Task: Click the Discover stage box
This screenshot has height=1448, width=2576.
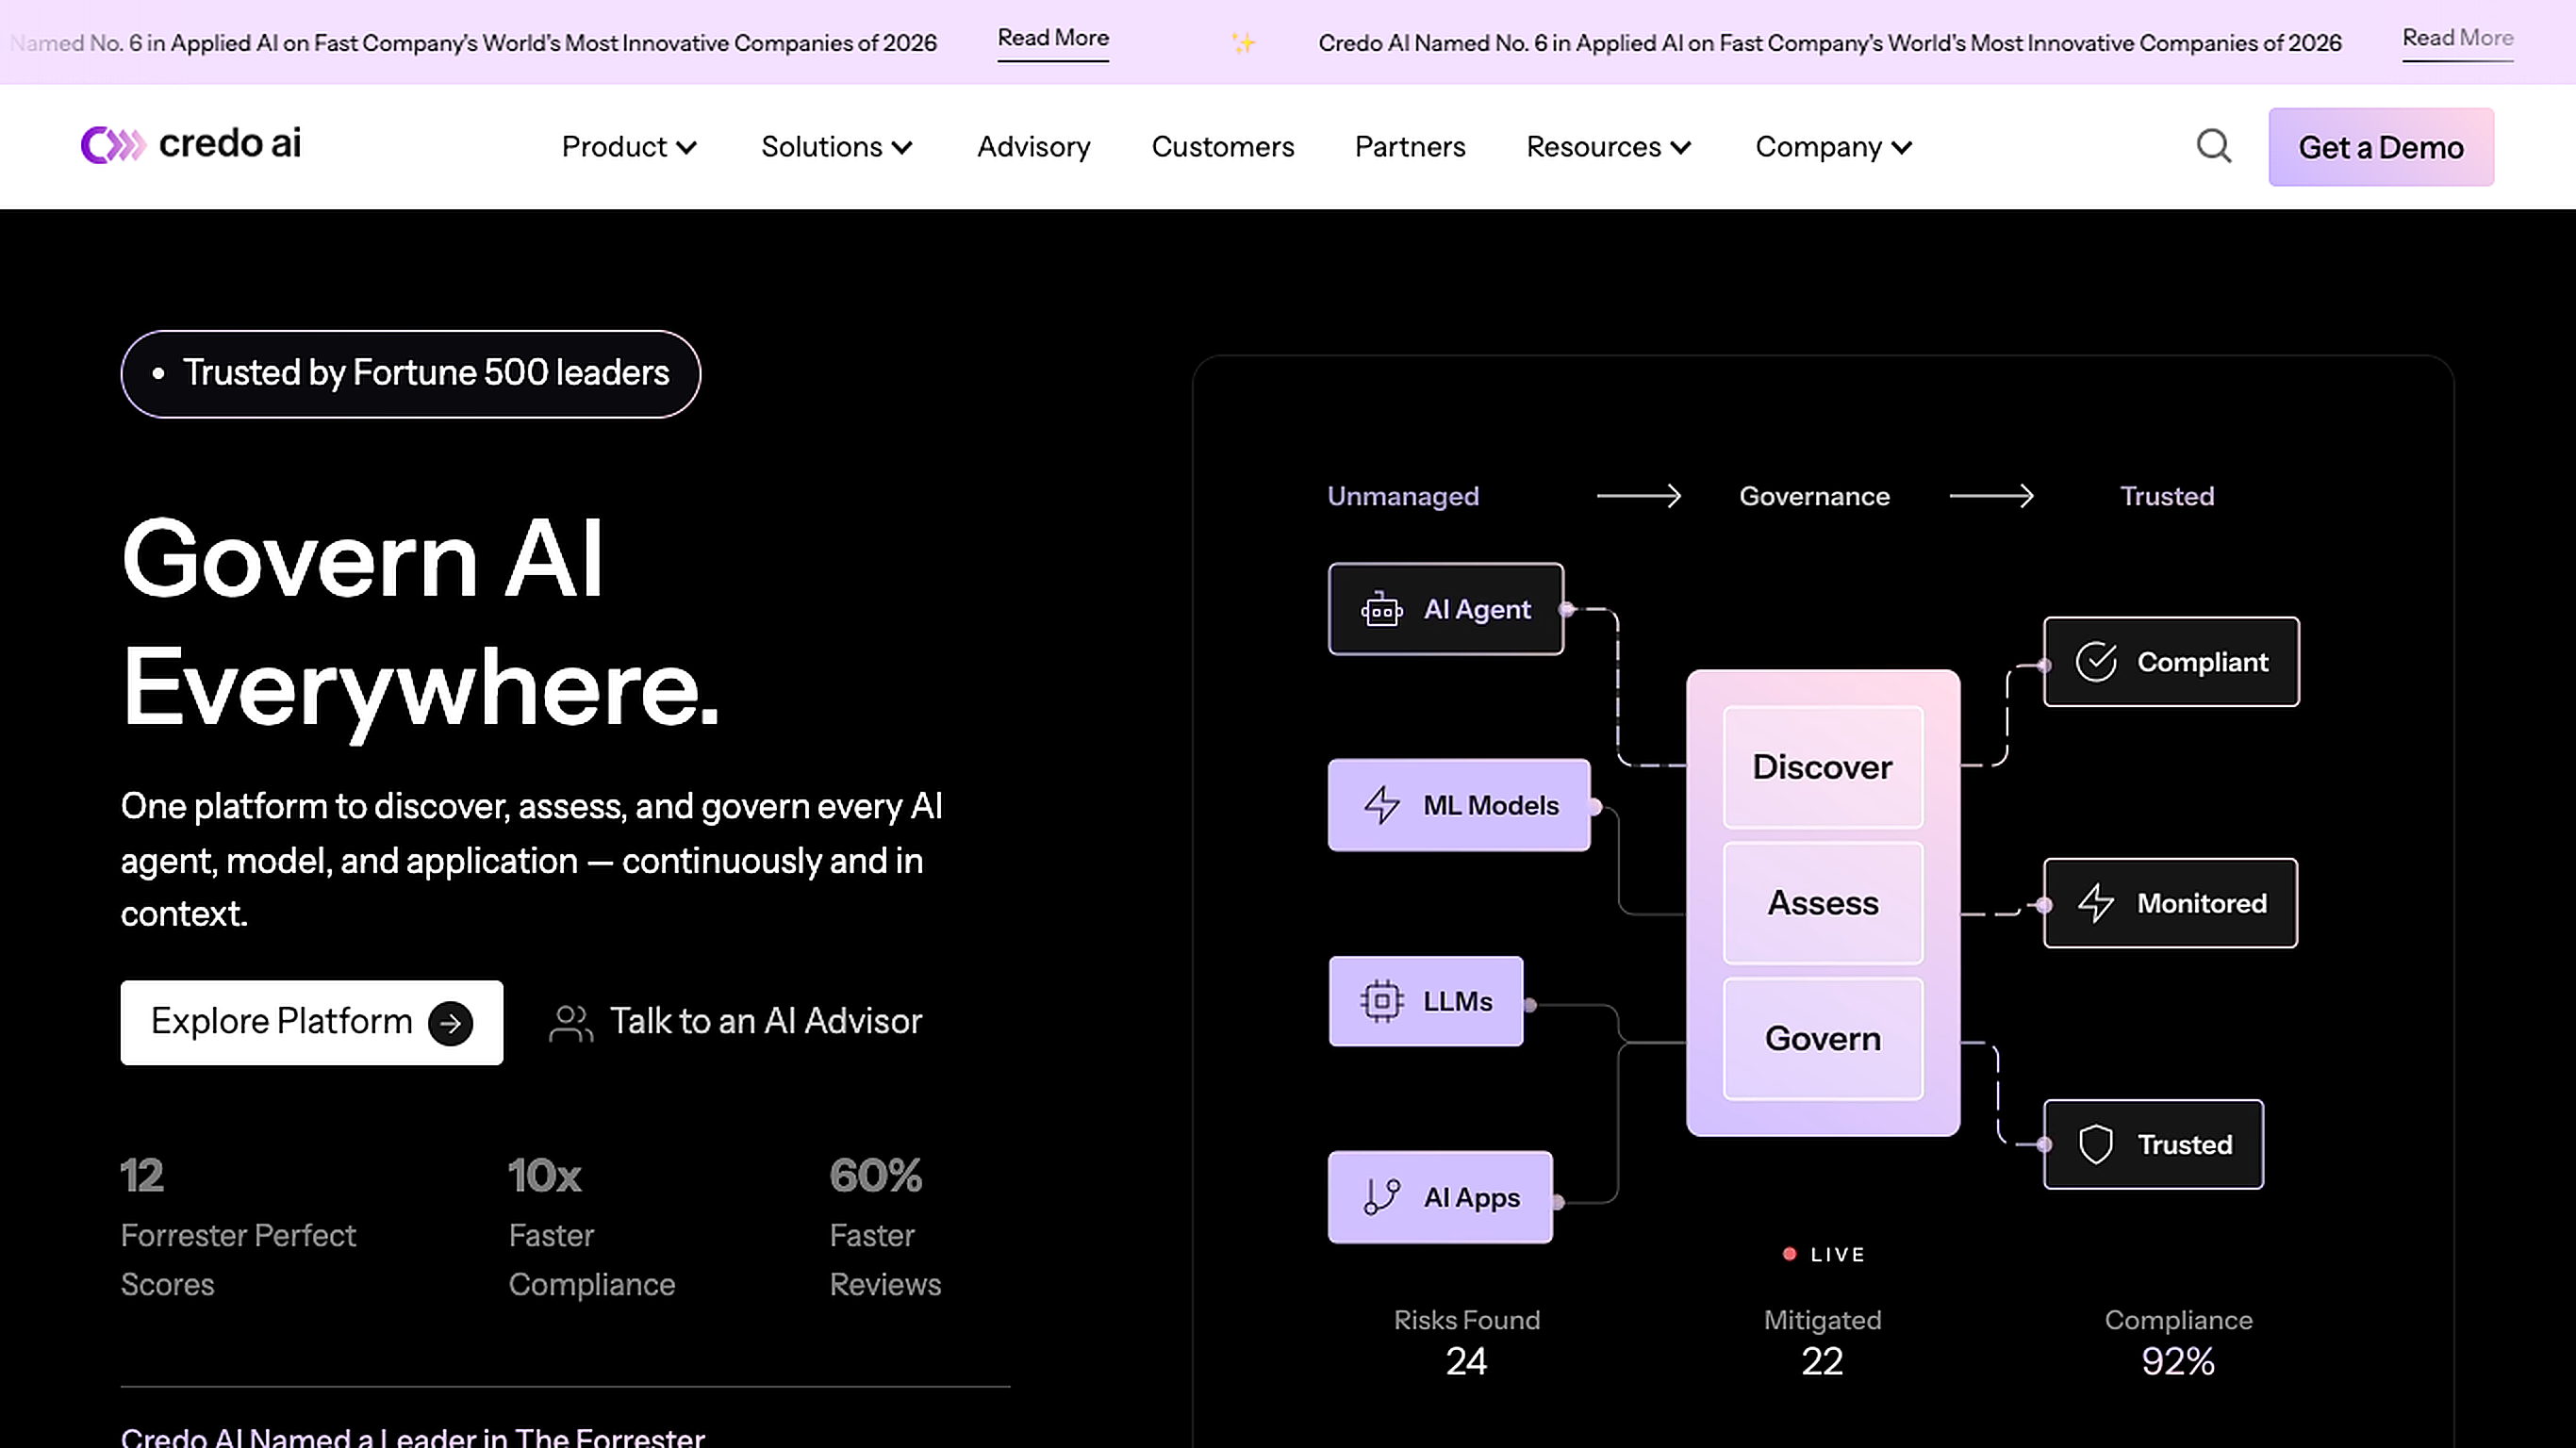Action: [x=1823, y=767]
